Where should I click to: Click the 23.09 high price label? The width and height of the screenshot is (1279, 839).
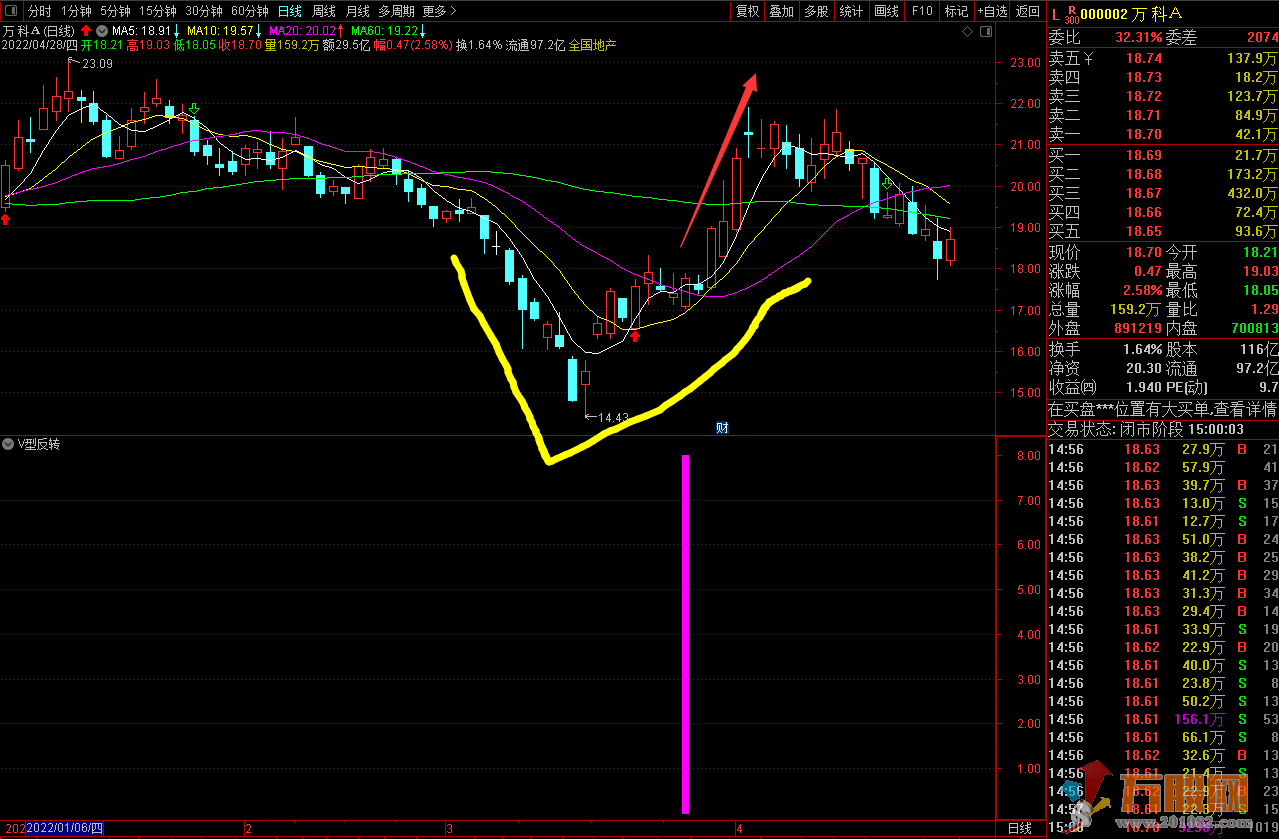click(x=97, y=63)
